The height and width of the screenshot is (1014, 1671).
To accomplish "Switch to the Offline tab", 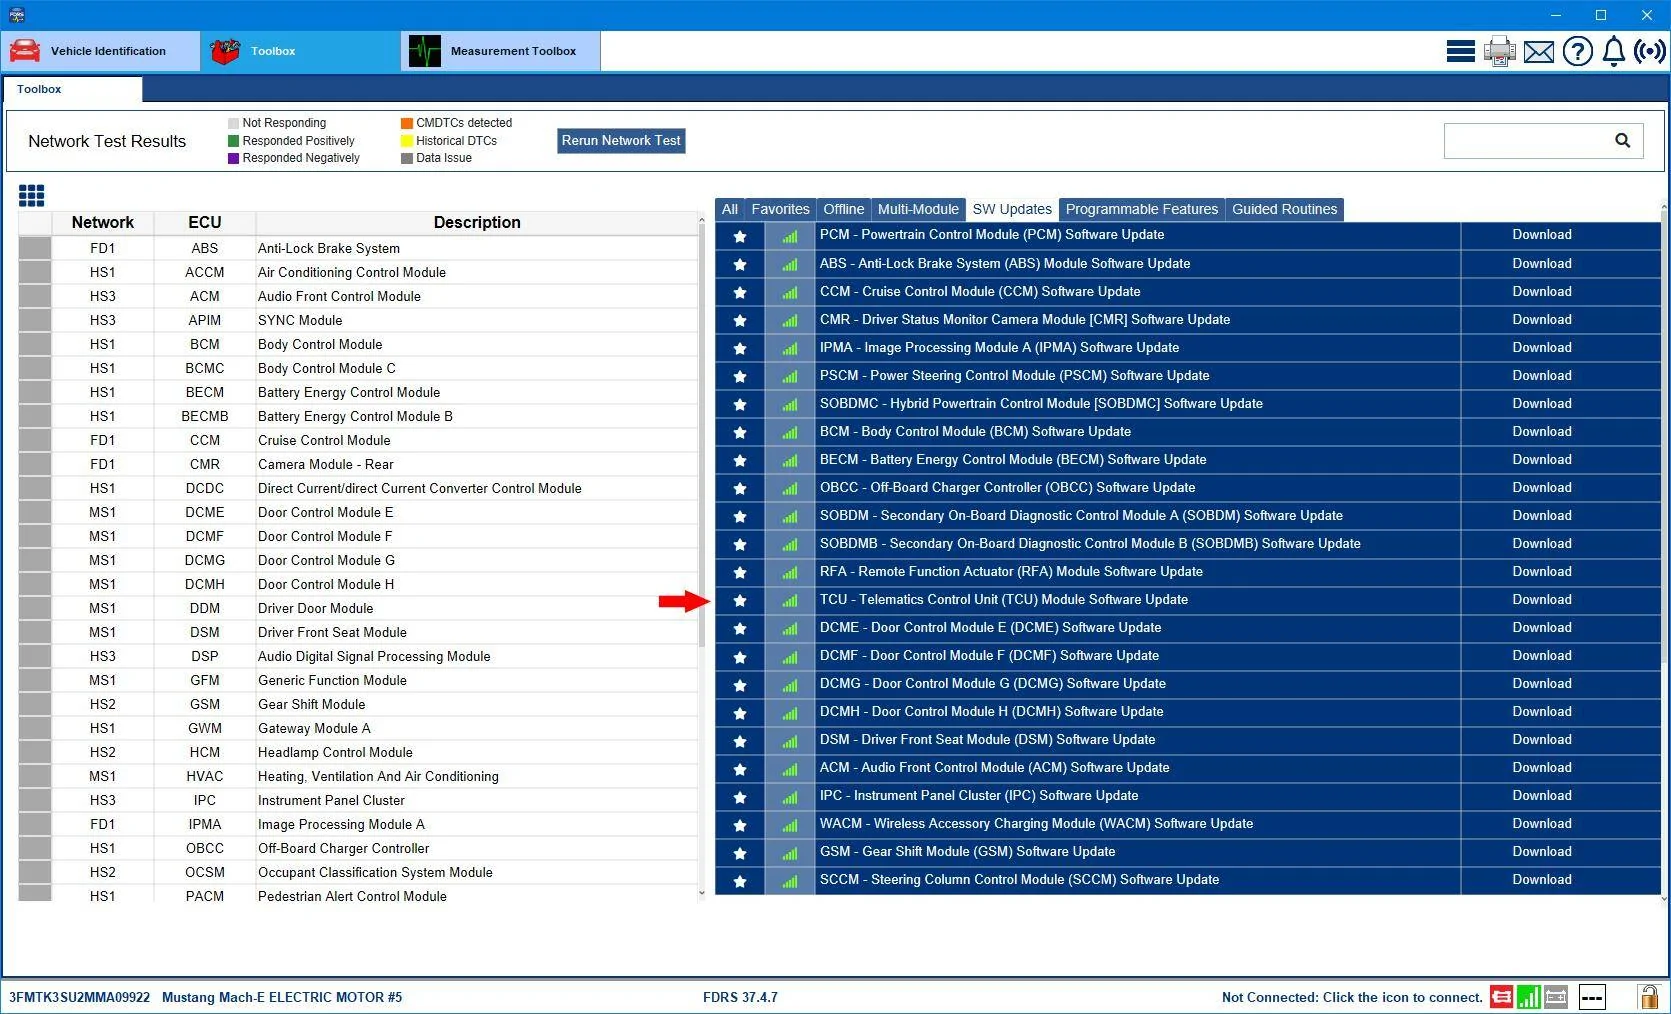I will pyautogui.click(x=843, y=209).
